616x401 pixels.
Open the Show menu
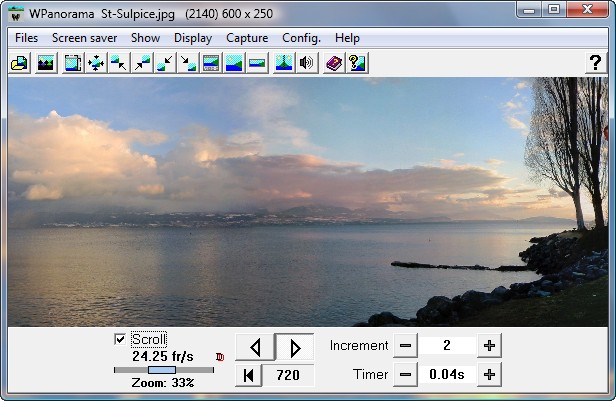pyautogui.click(x=145, y=38)
